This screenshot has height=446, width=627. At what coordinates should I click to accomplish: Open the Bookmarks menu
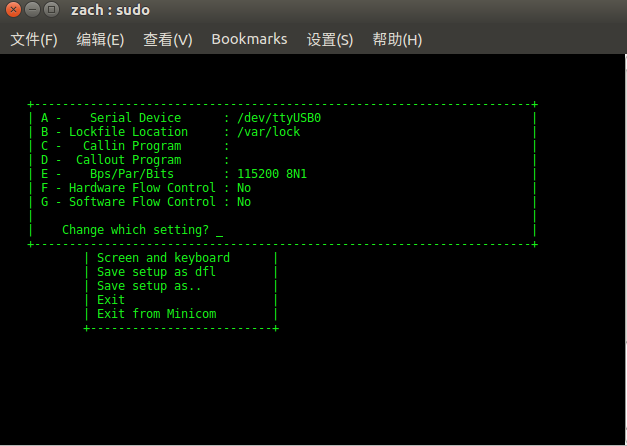[x=249, y=40]
